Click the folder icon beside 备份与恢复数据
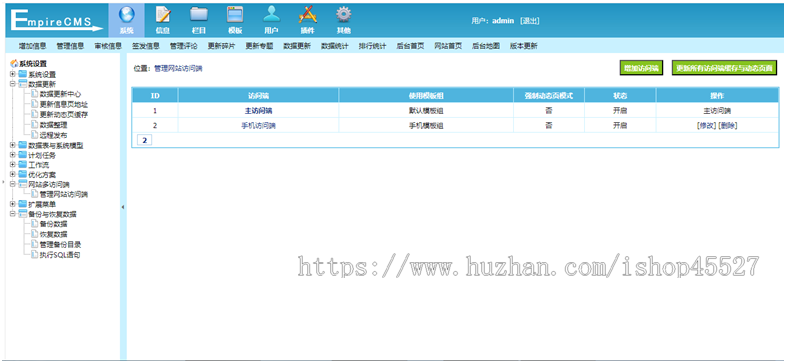The width and height of the screenshot is (786, 363). point(23,214)
